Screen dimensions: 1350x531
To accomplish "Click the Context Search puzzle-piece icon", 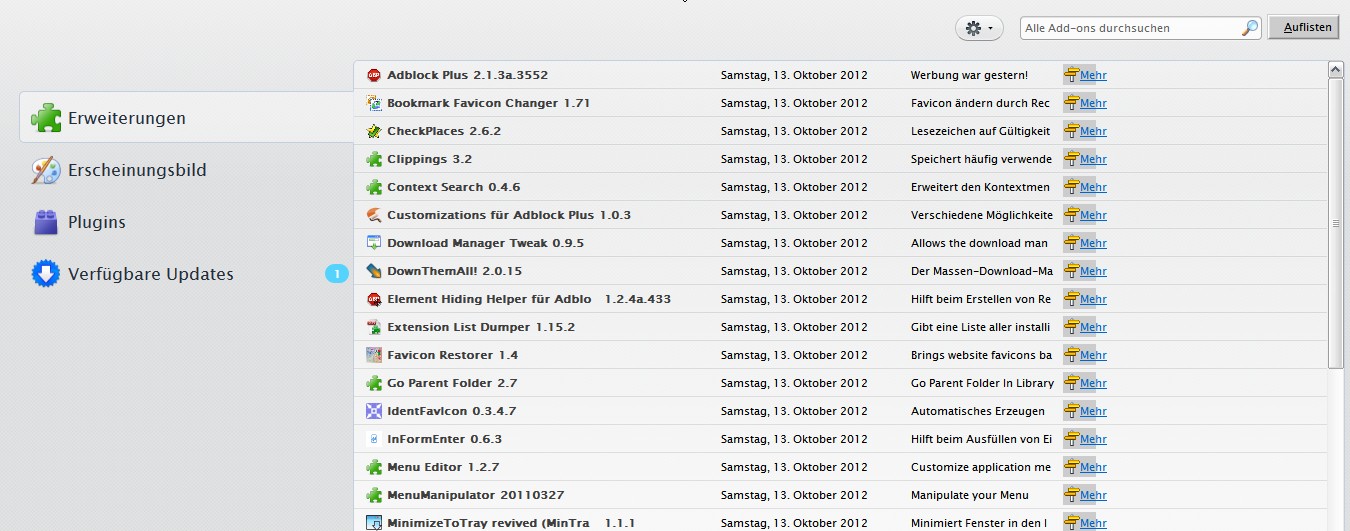I will tap(374, 187).
